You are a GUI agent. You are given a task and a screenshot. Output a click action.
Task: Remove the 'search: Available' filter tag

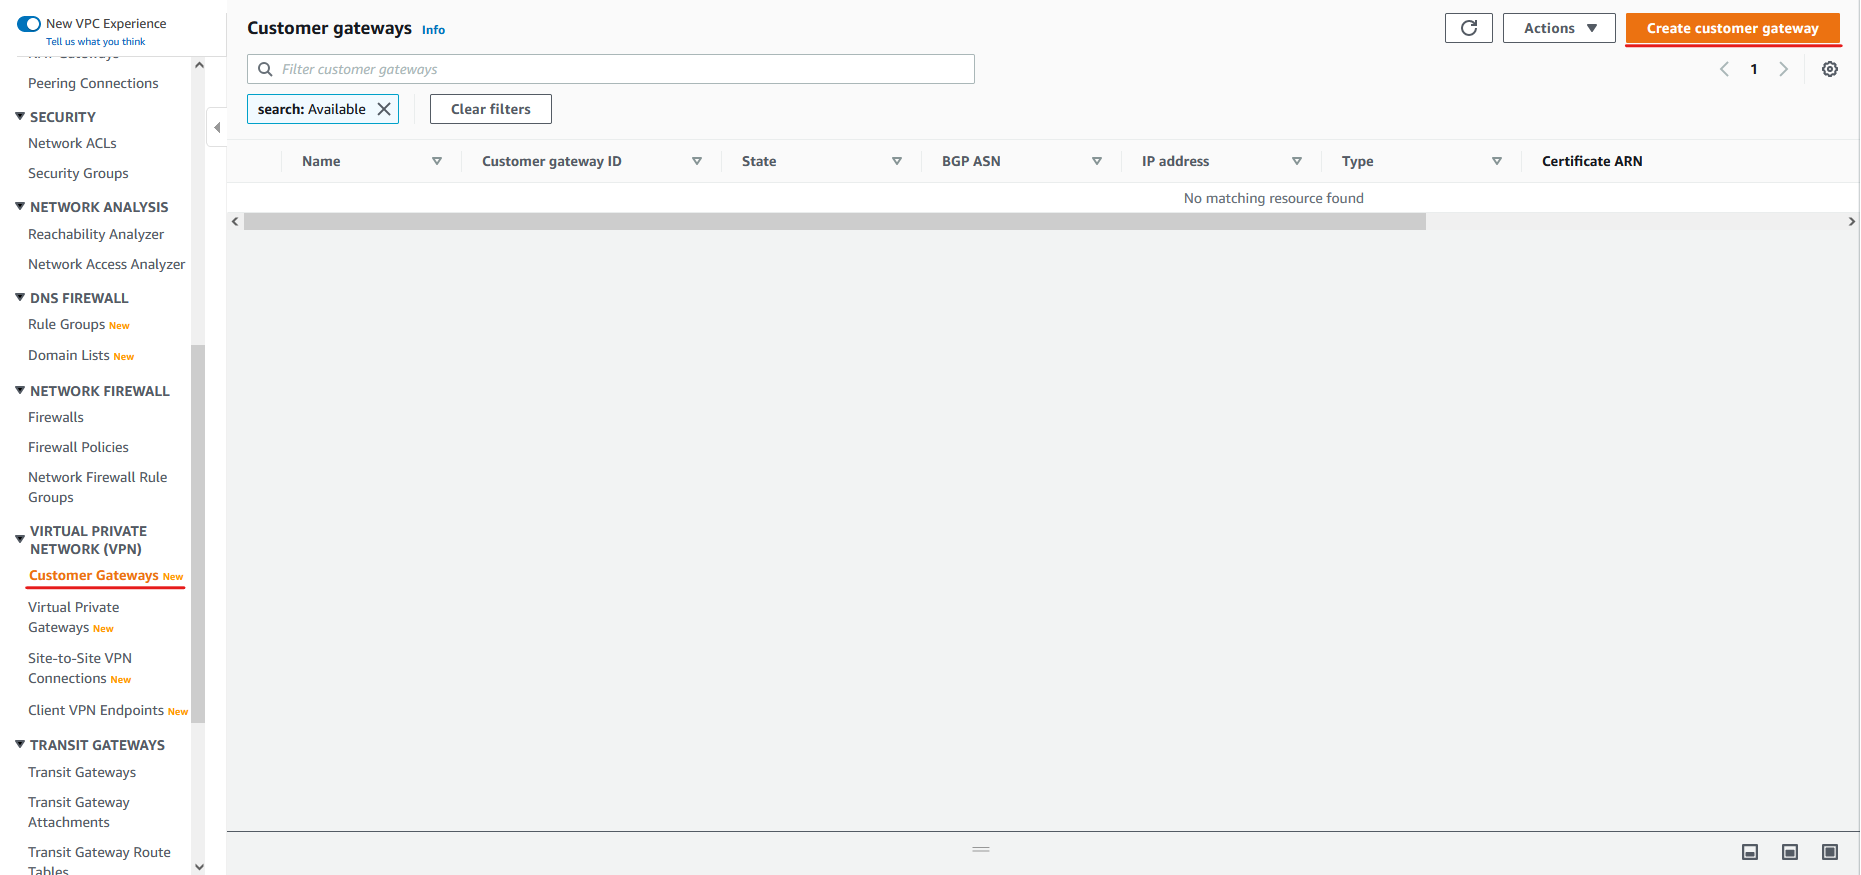click(384, 109)
